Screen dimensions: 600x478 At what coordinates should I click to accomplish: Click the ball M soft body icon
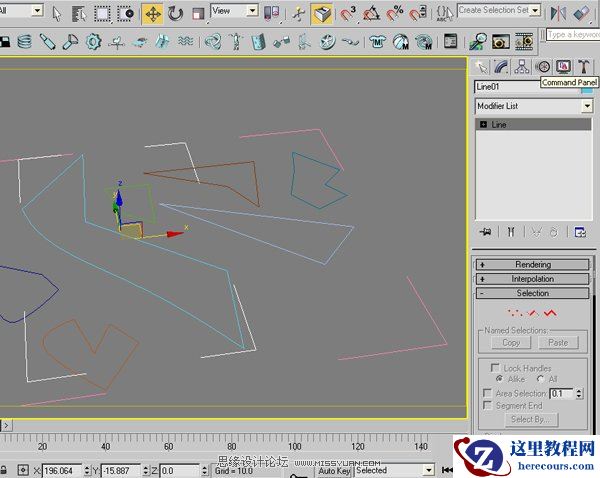400,42
